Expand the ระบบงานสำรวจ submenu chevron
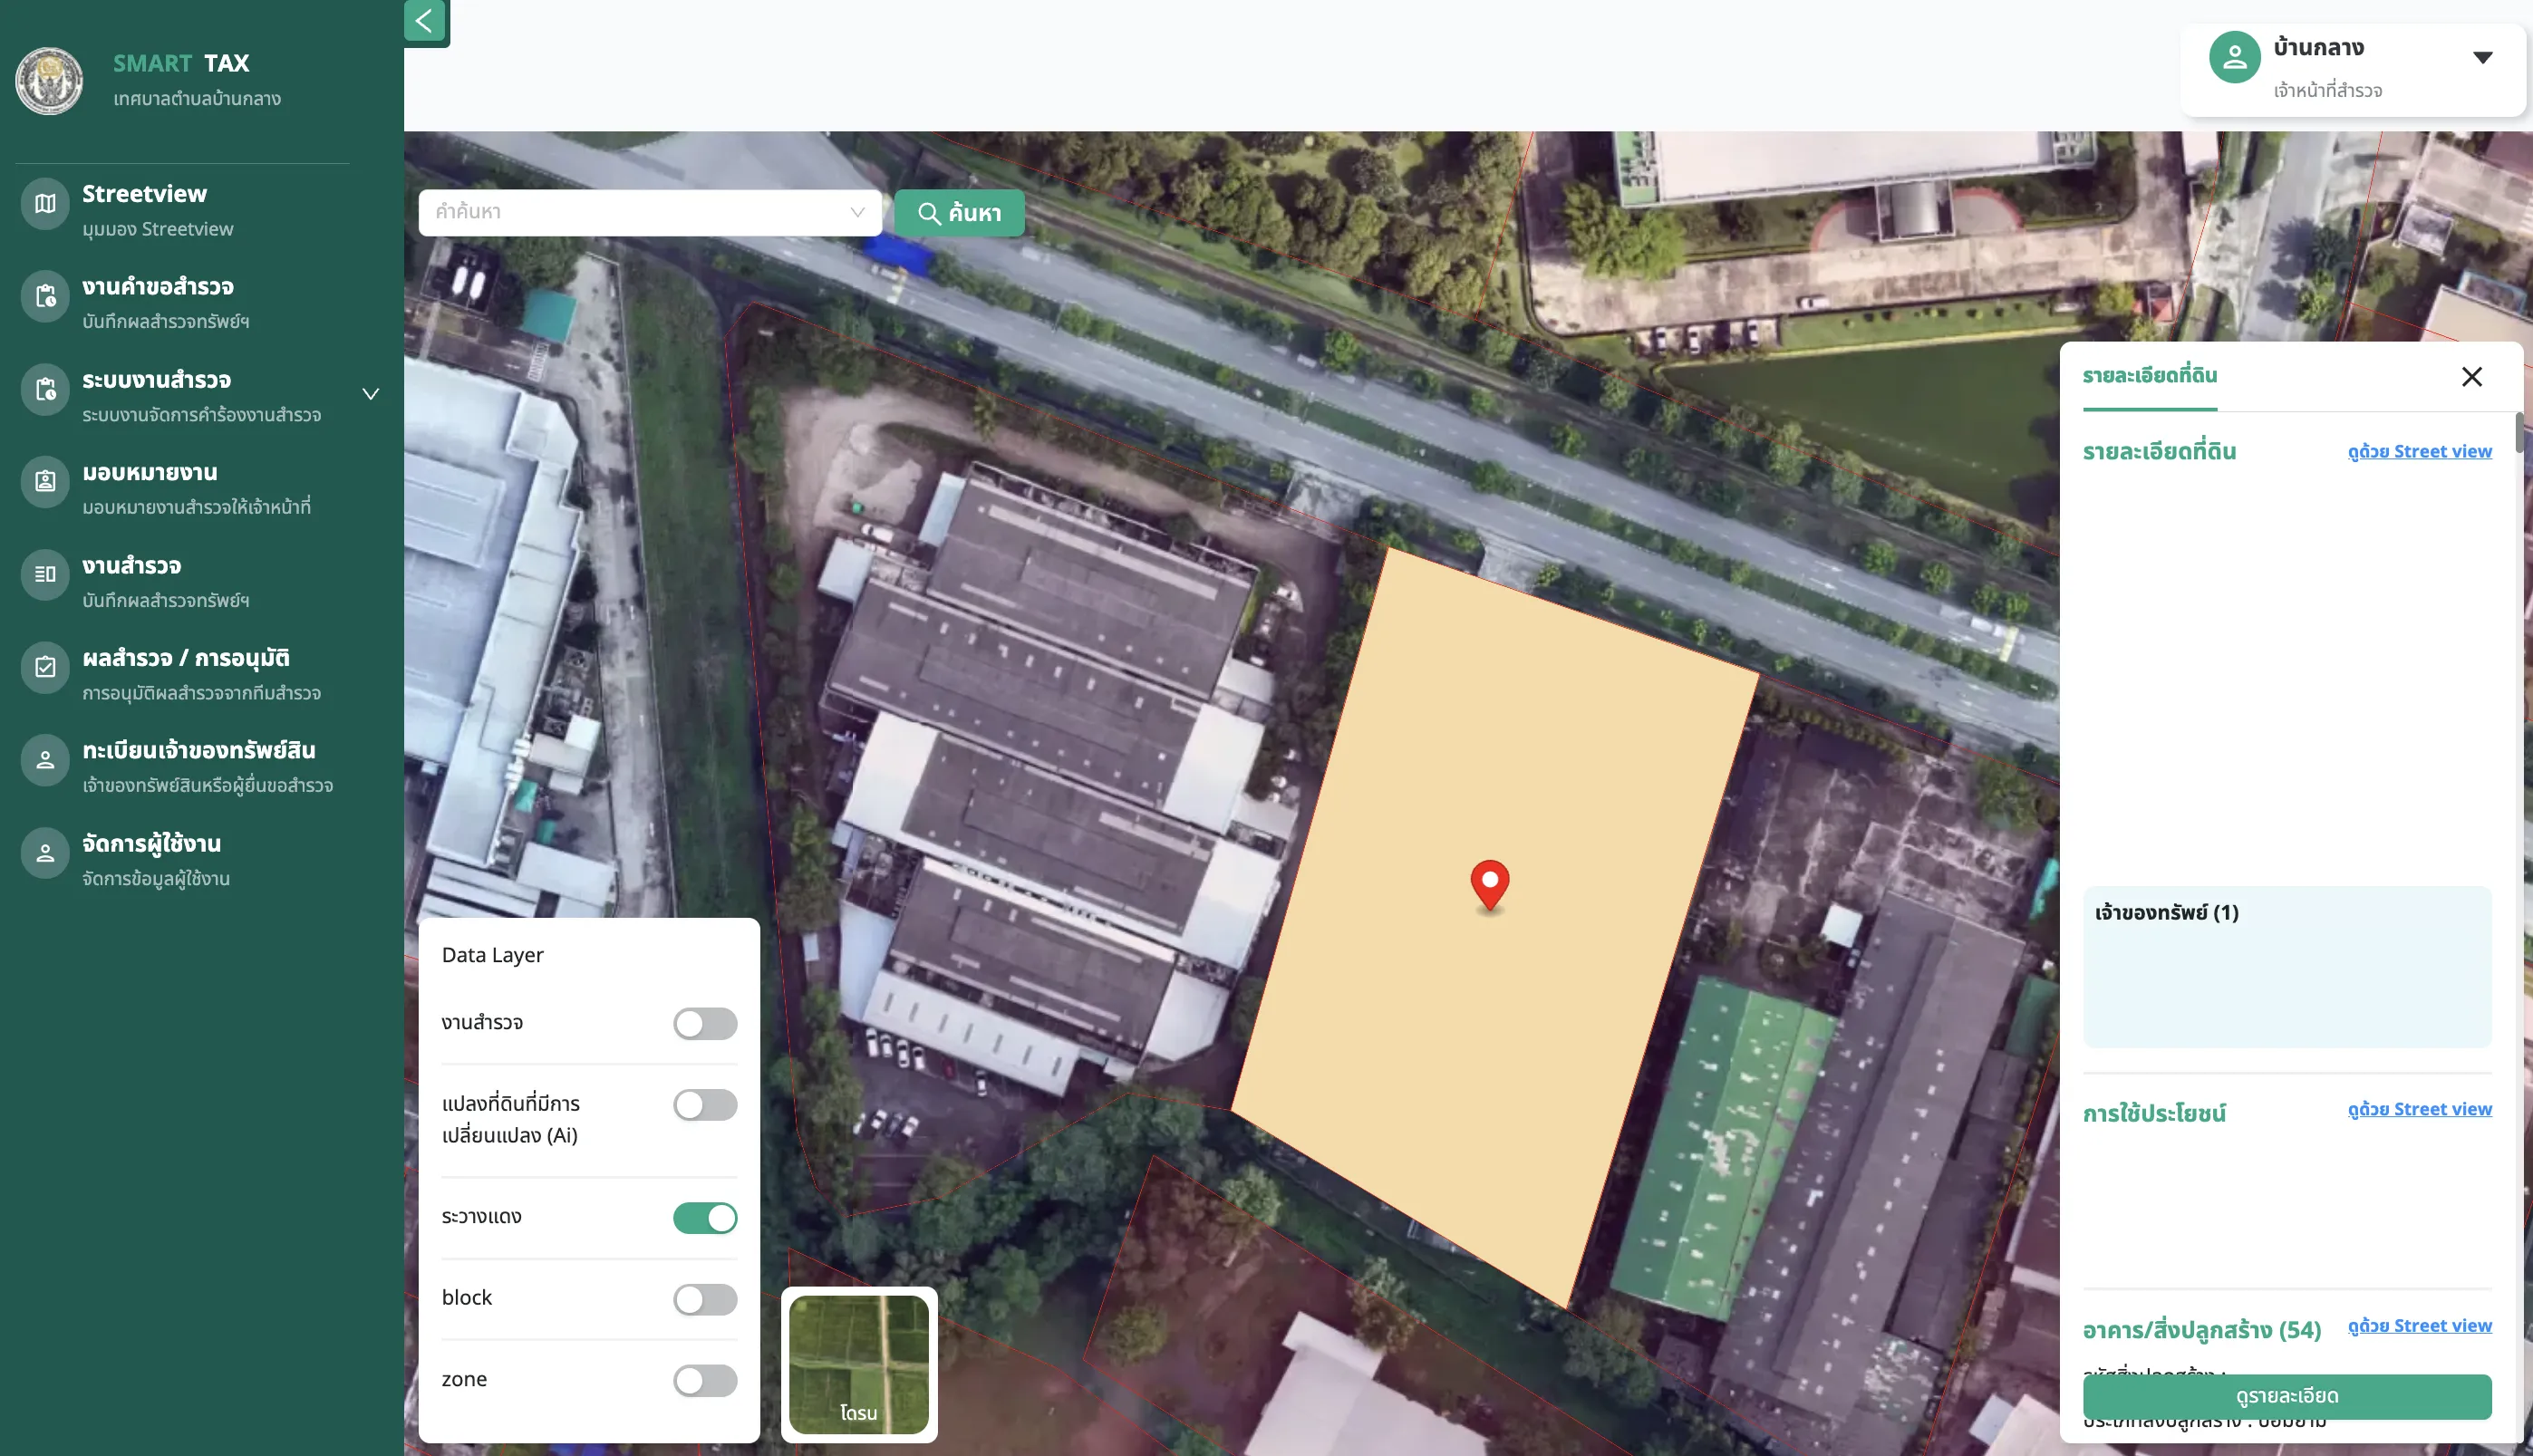Screen dimensions: 2533x1456 click(x=371, y=394)
